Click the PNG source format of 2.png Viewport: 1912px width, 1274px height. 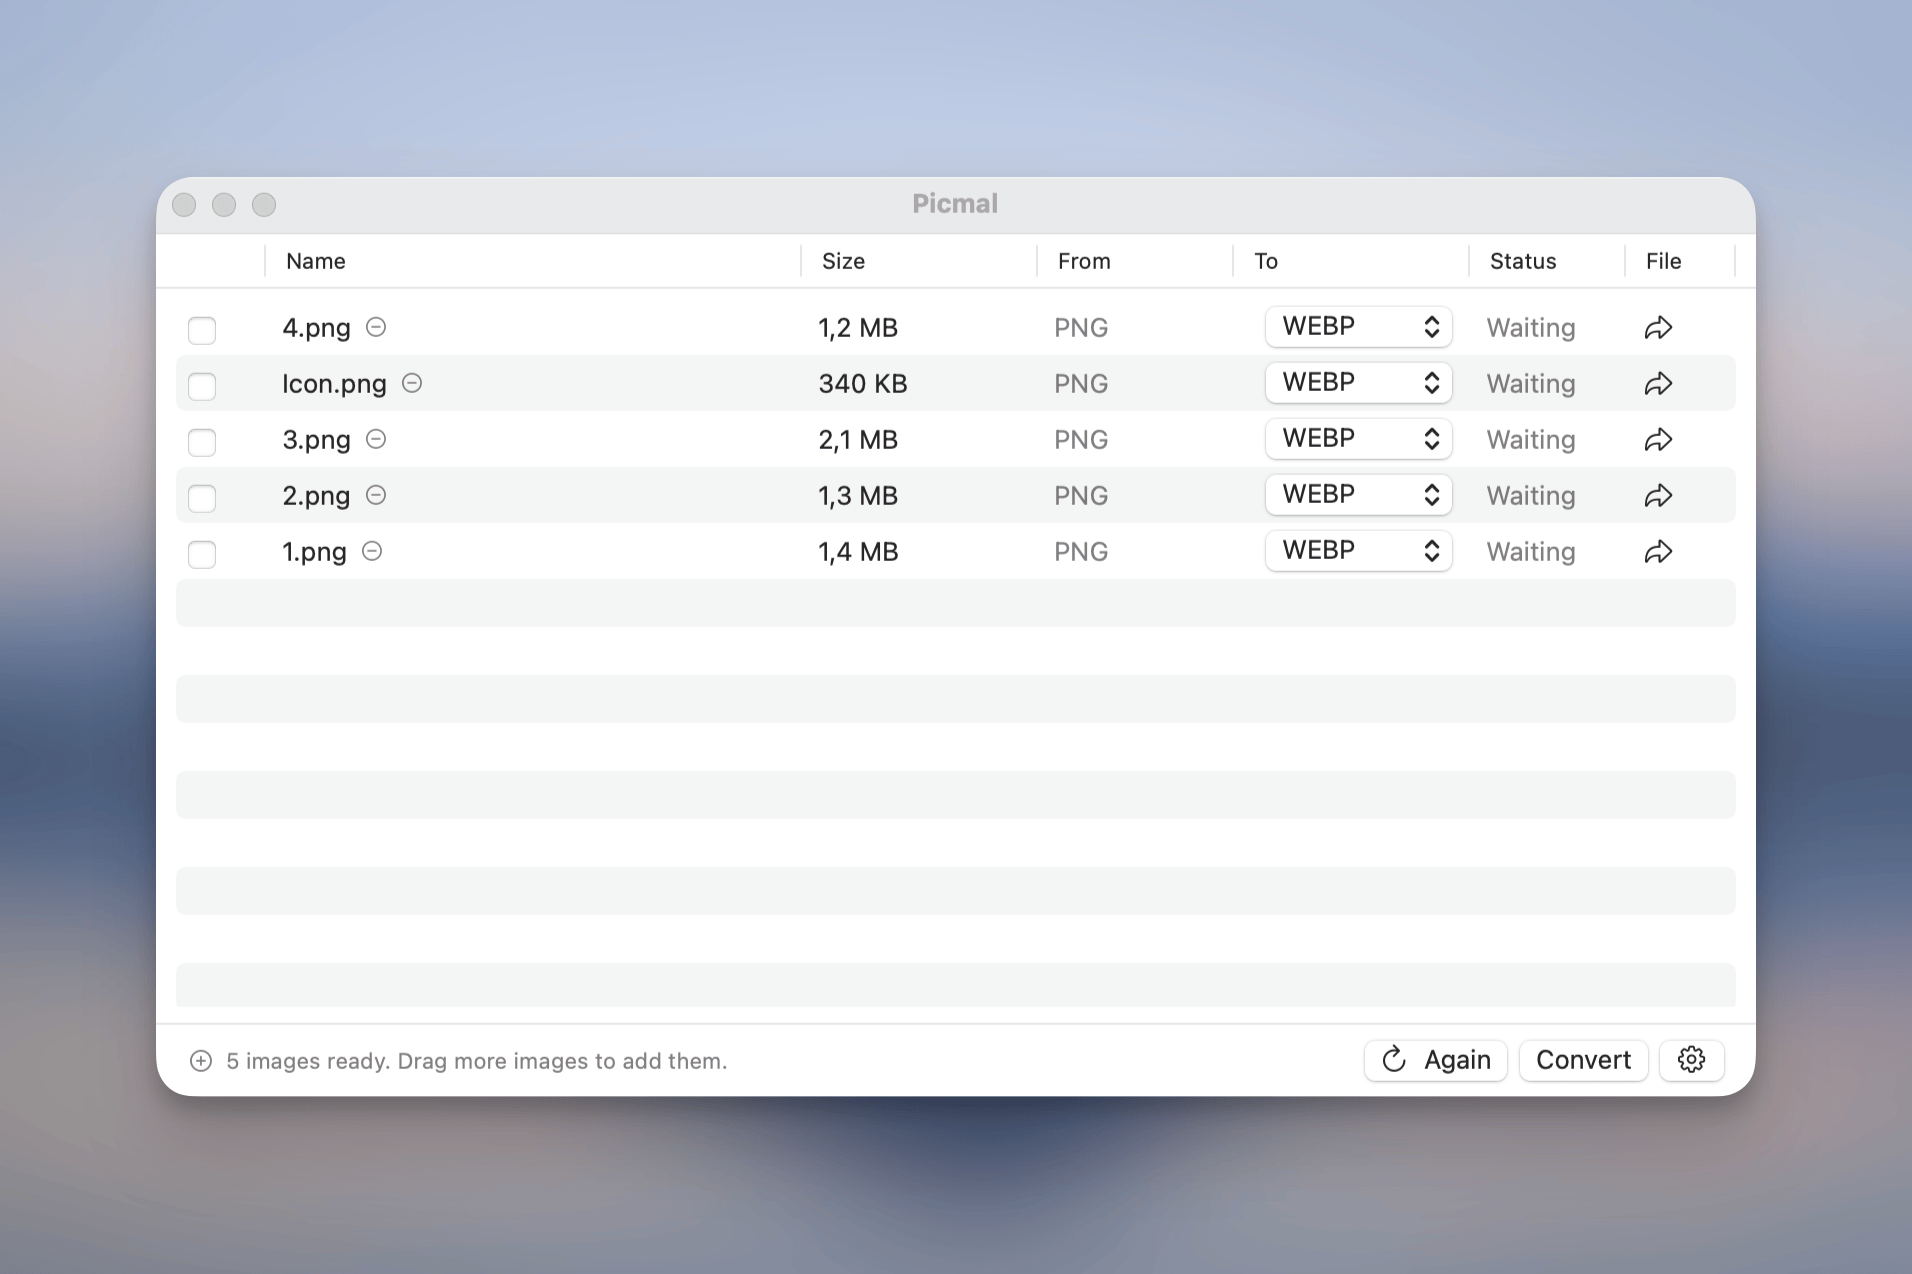coord(1081,496)
